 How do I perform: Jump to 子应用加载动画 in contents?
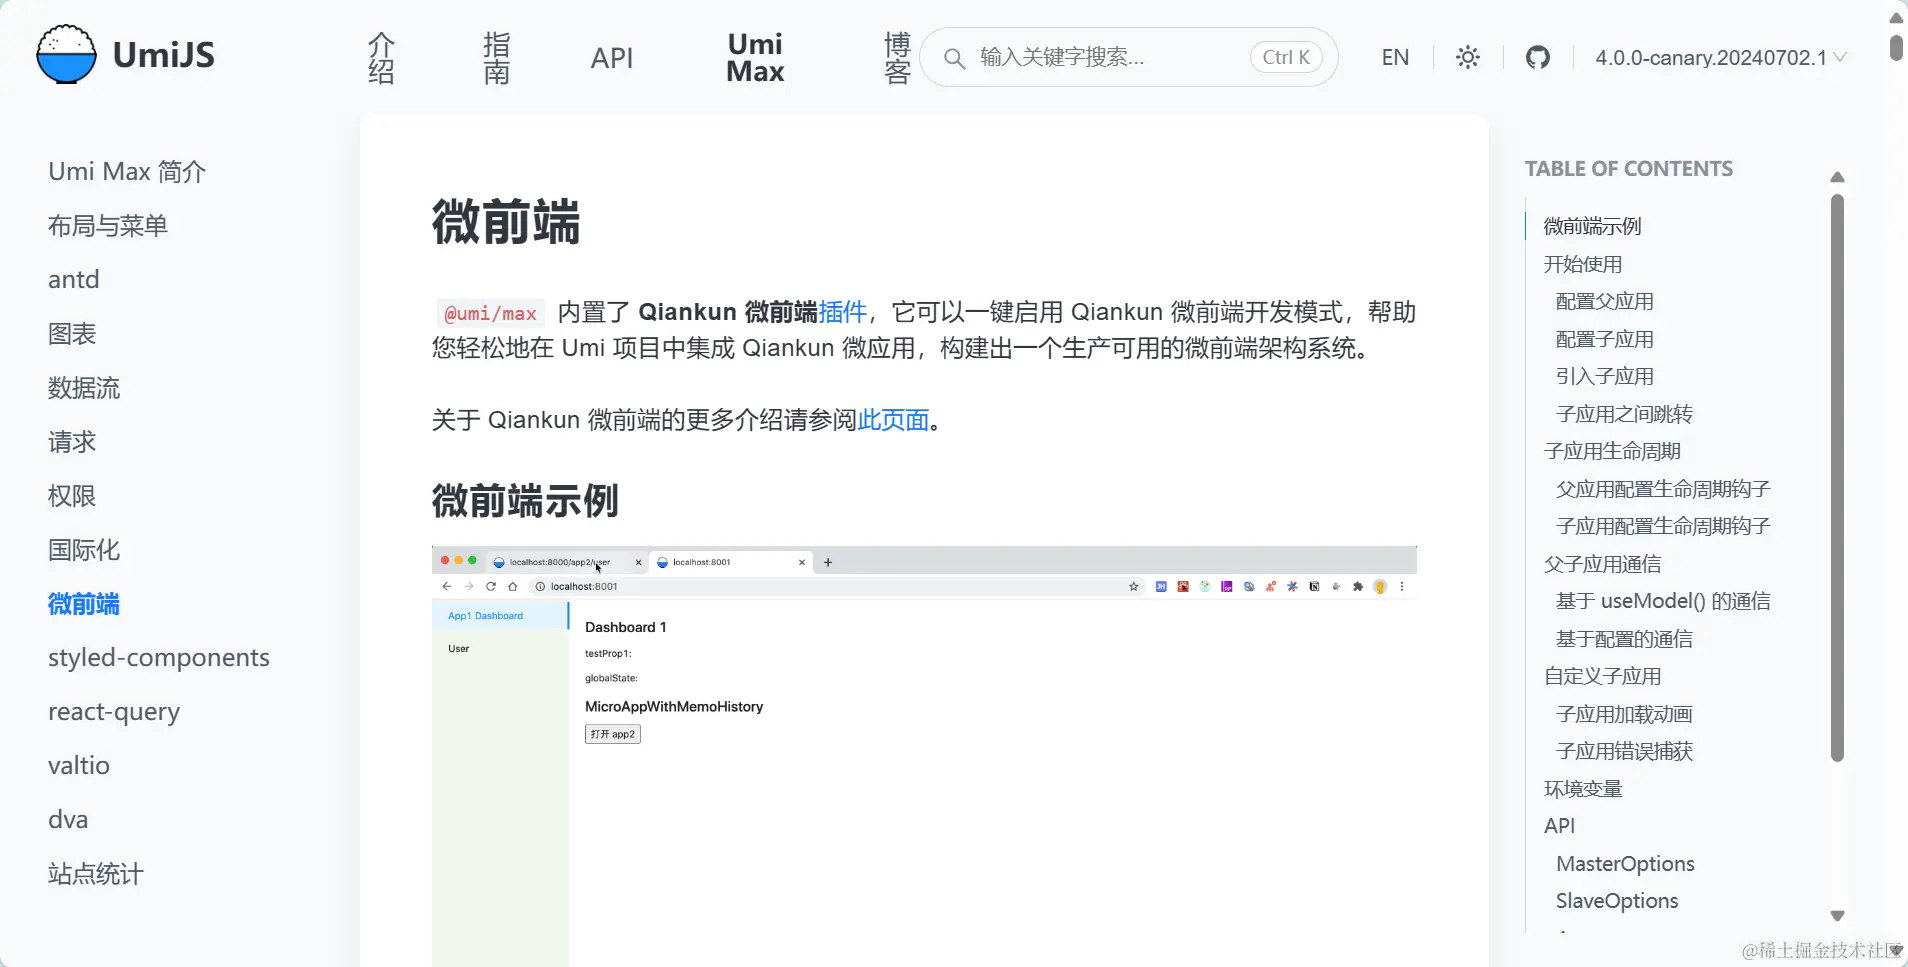1624,714
